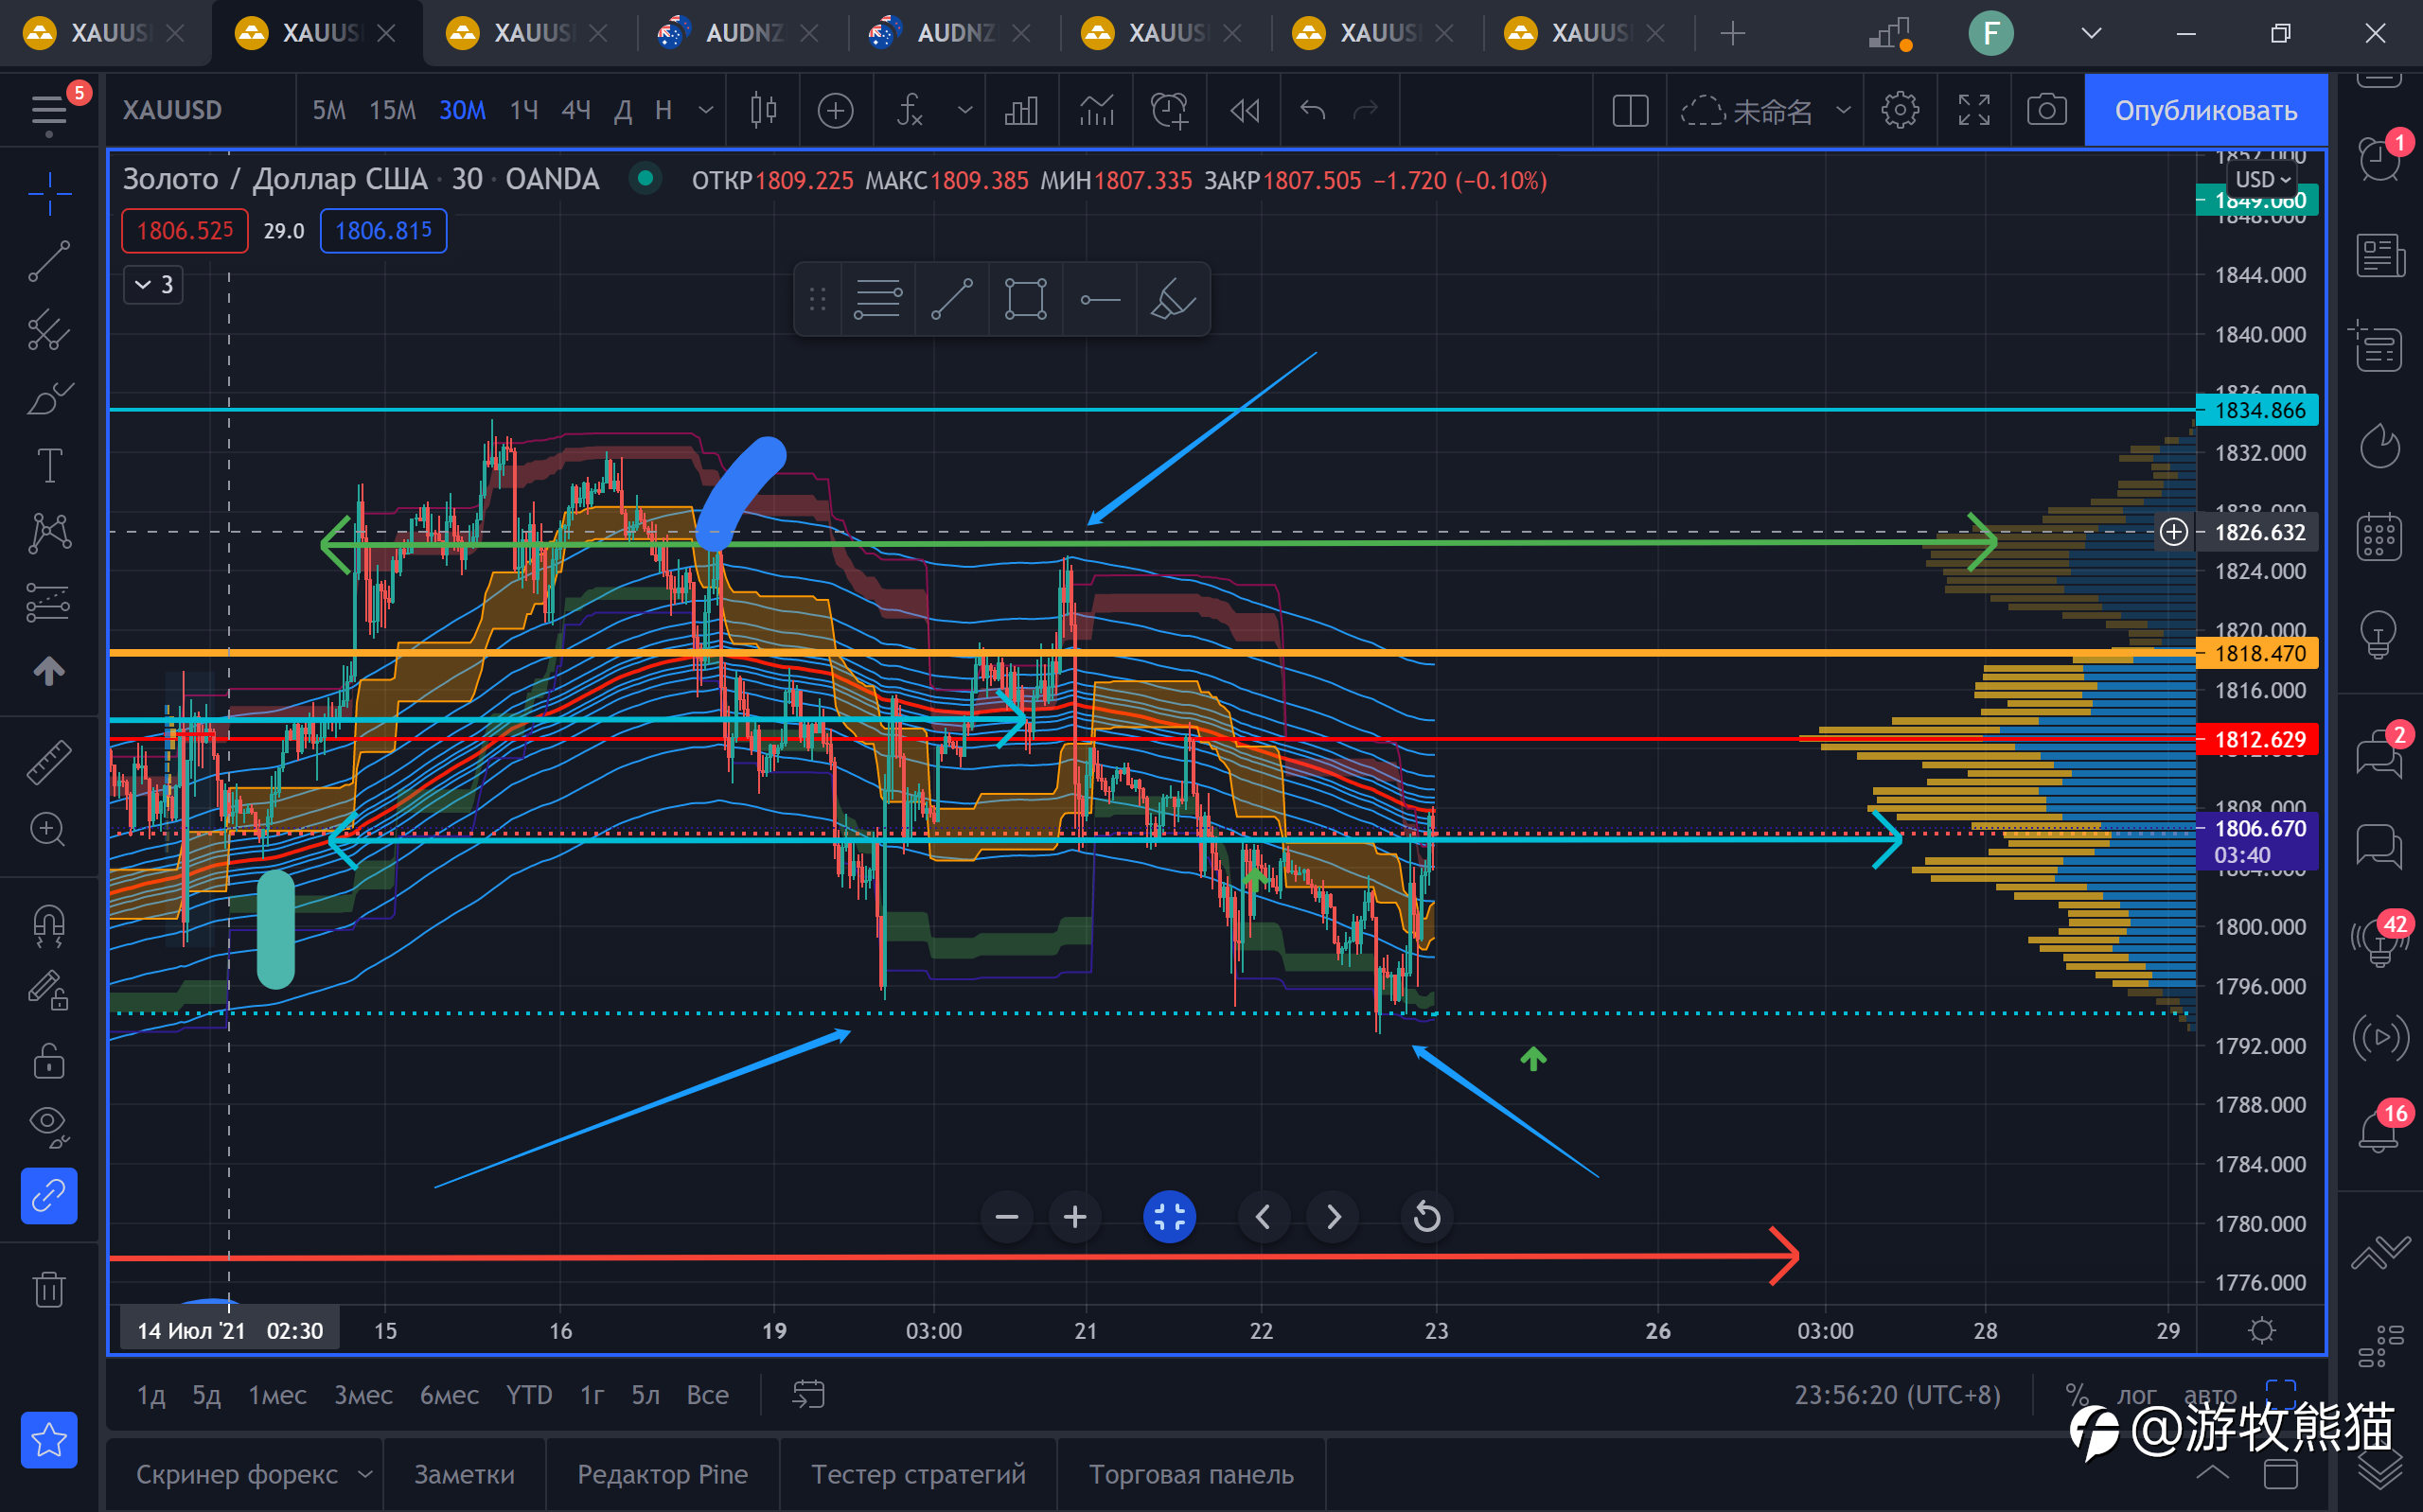Switch to the first AUDNZ browser tab
Screen dimensions: 2423x1512
pos(742,33)
